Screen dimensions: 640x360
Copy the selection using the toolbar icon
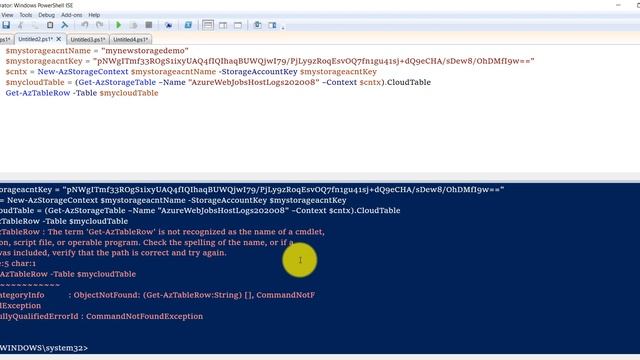click(35, 25)
